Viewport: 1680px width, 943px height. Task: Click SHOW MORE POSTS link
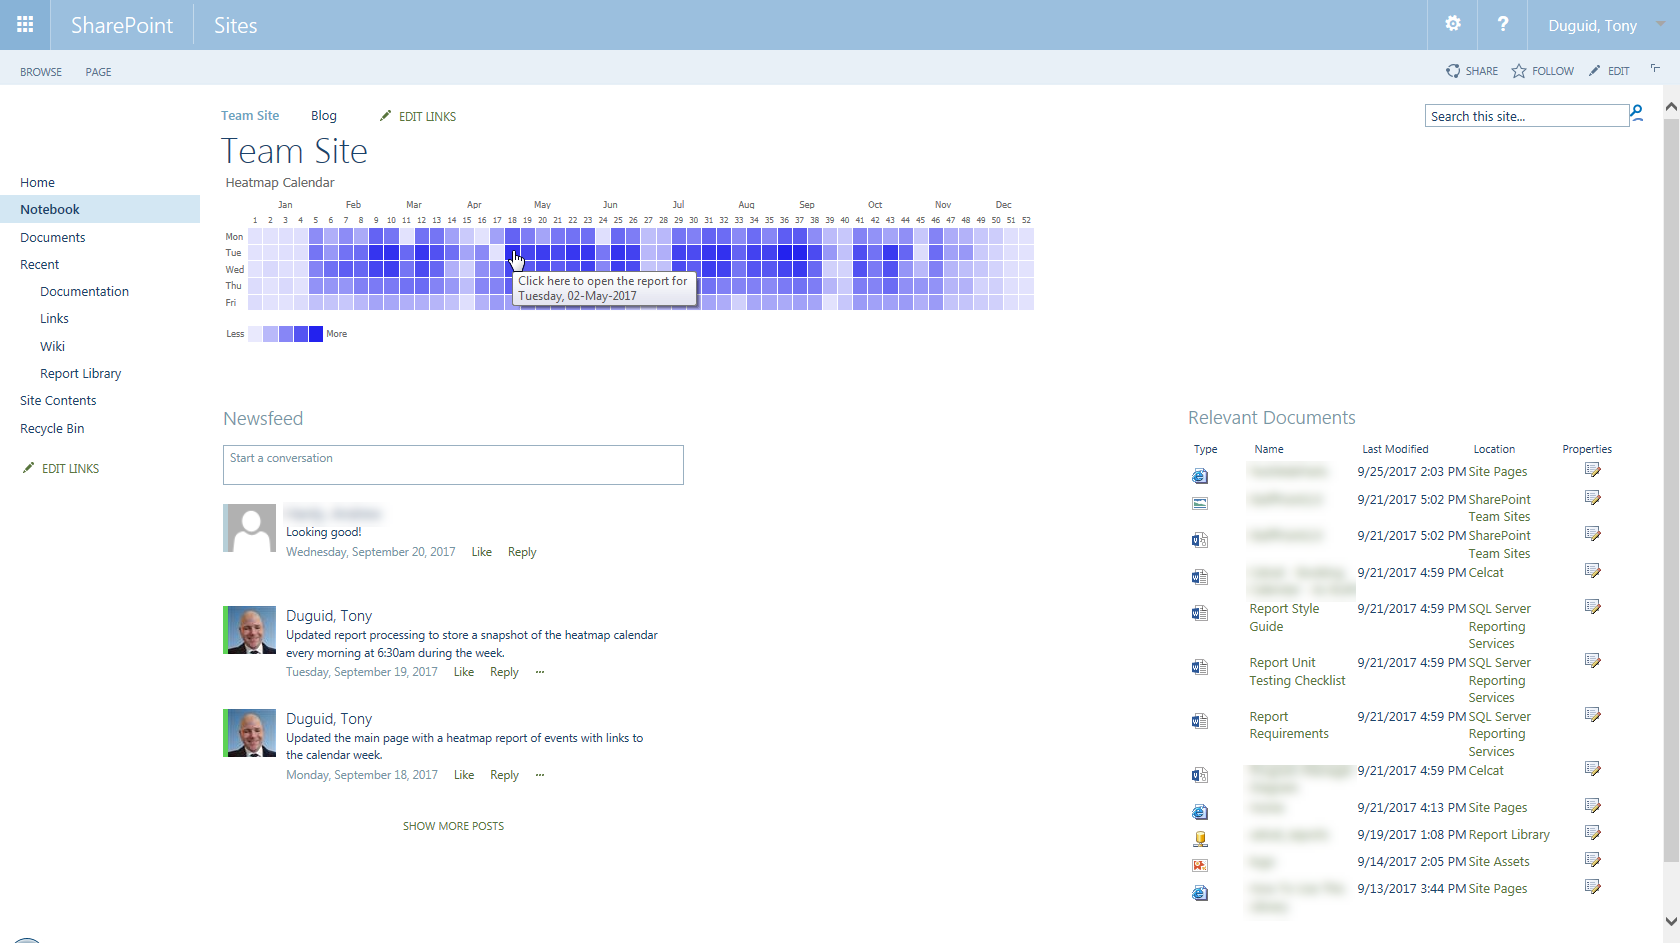tap(453, 826)
